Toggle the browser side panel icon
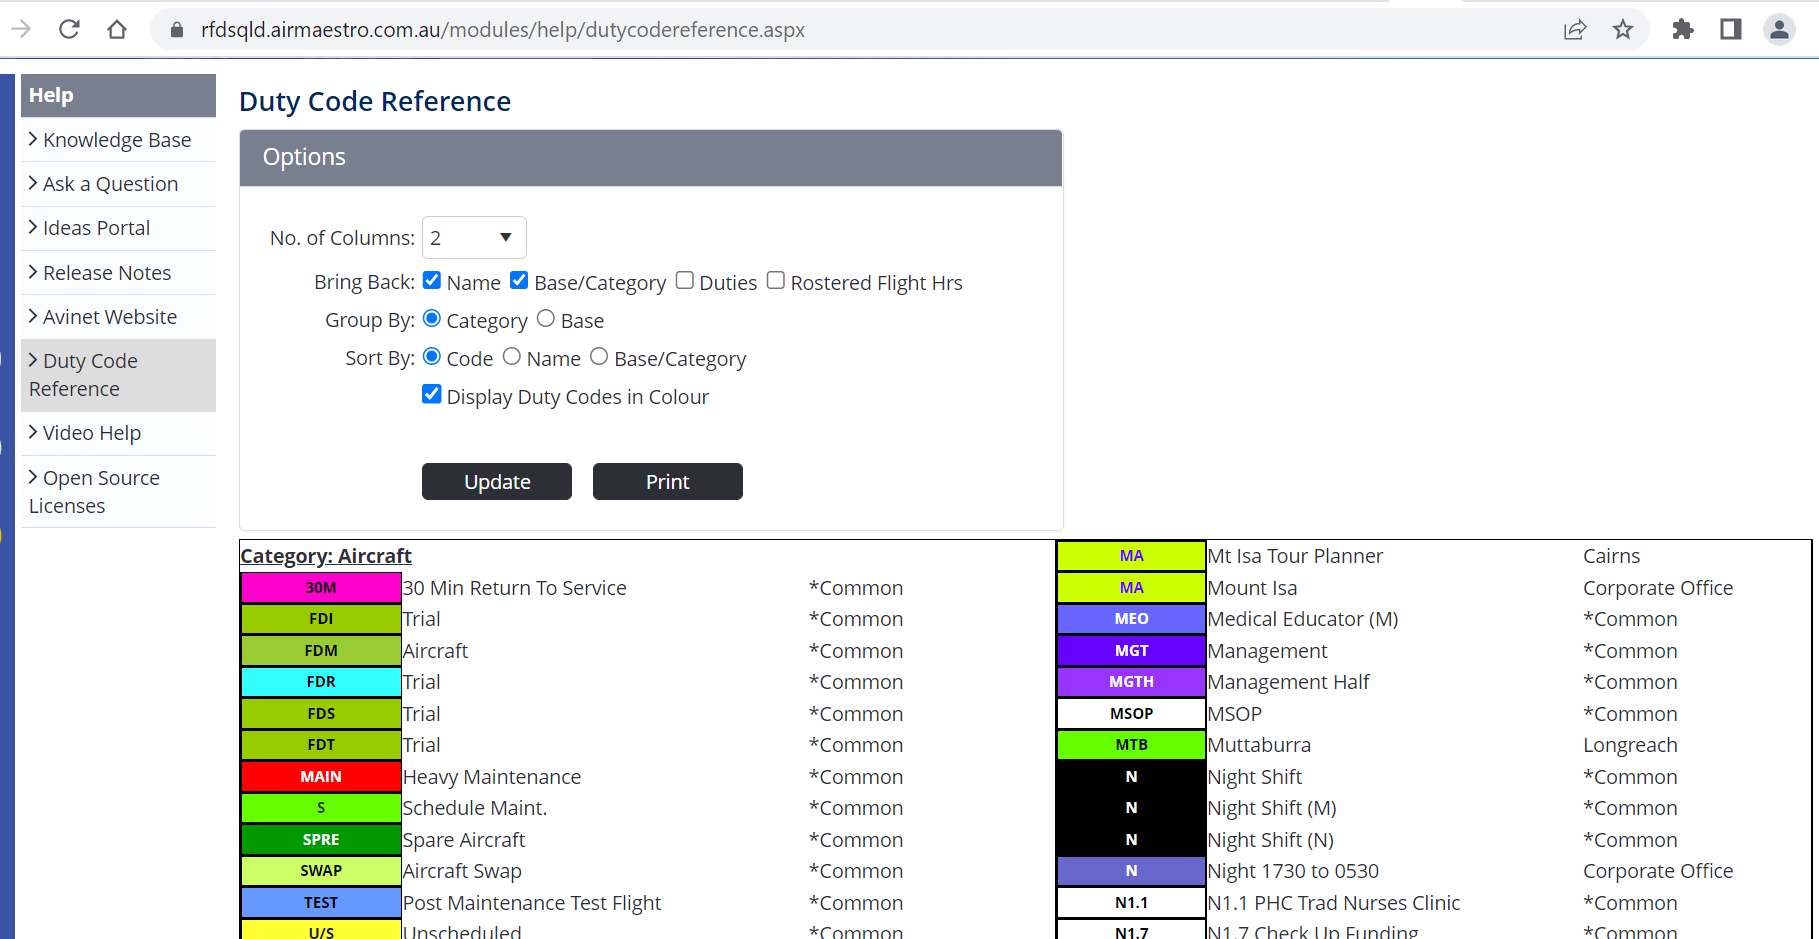 [x=1731, y=29]
